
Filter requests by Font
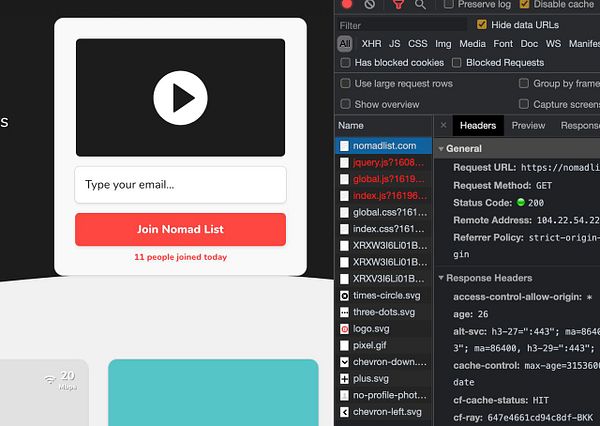pyautogui.click(x=503, y=44)
